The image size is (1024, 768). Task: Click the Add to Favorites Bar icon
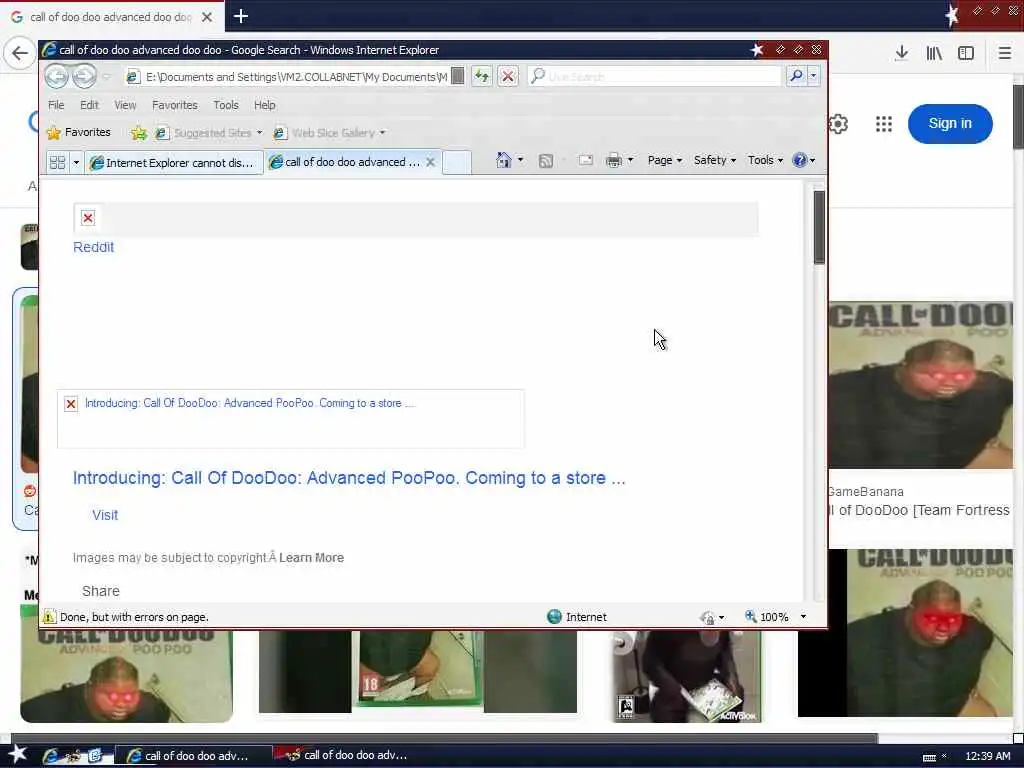tap(138, 133)
